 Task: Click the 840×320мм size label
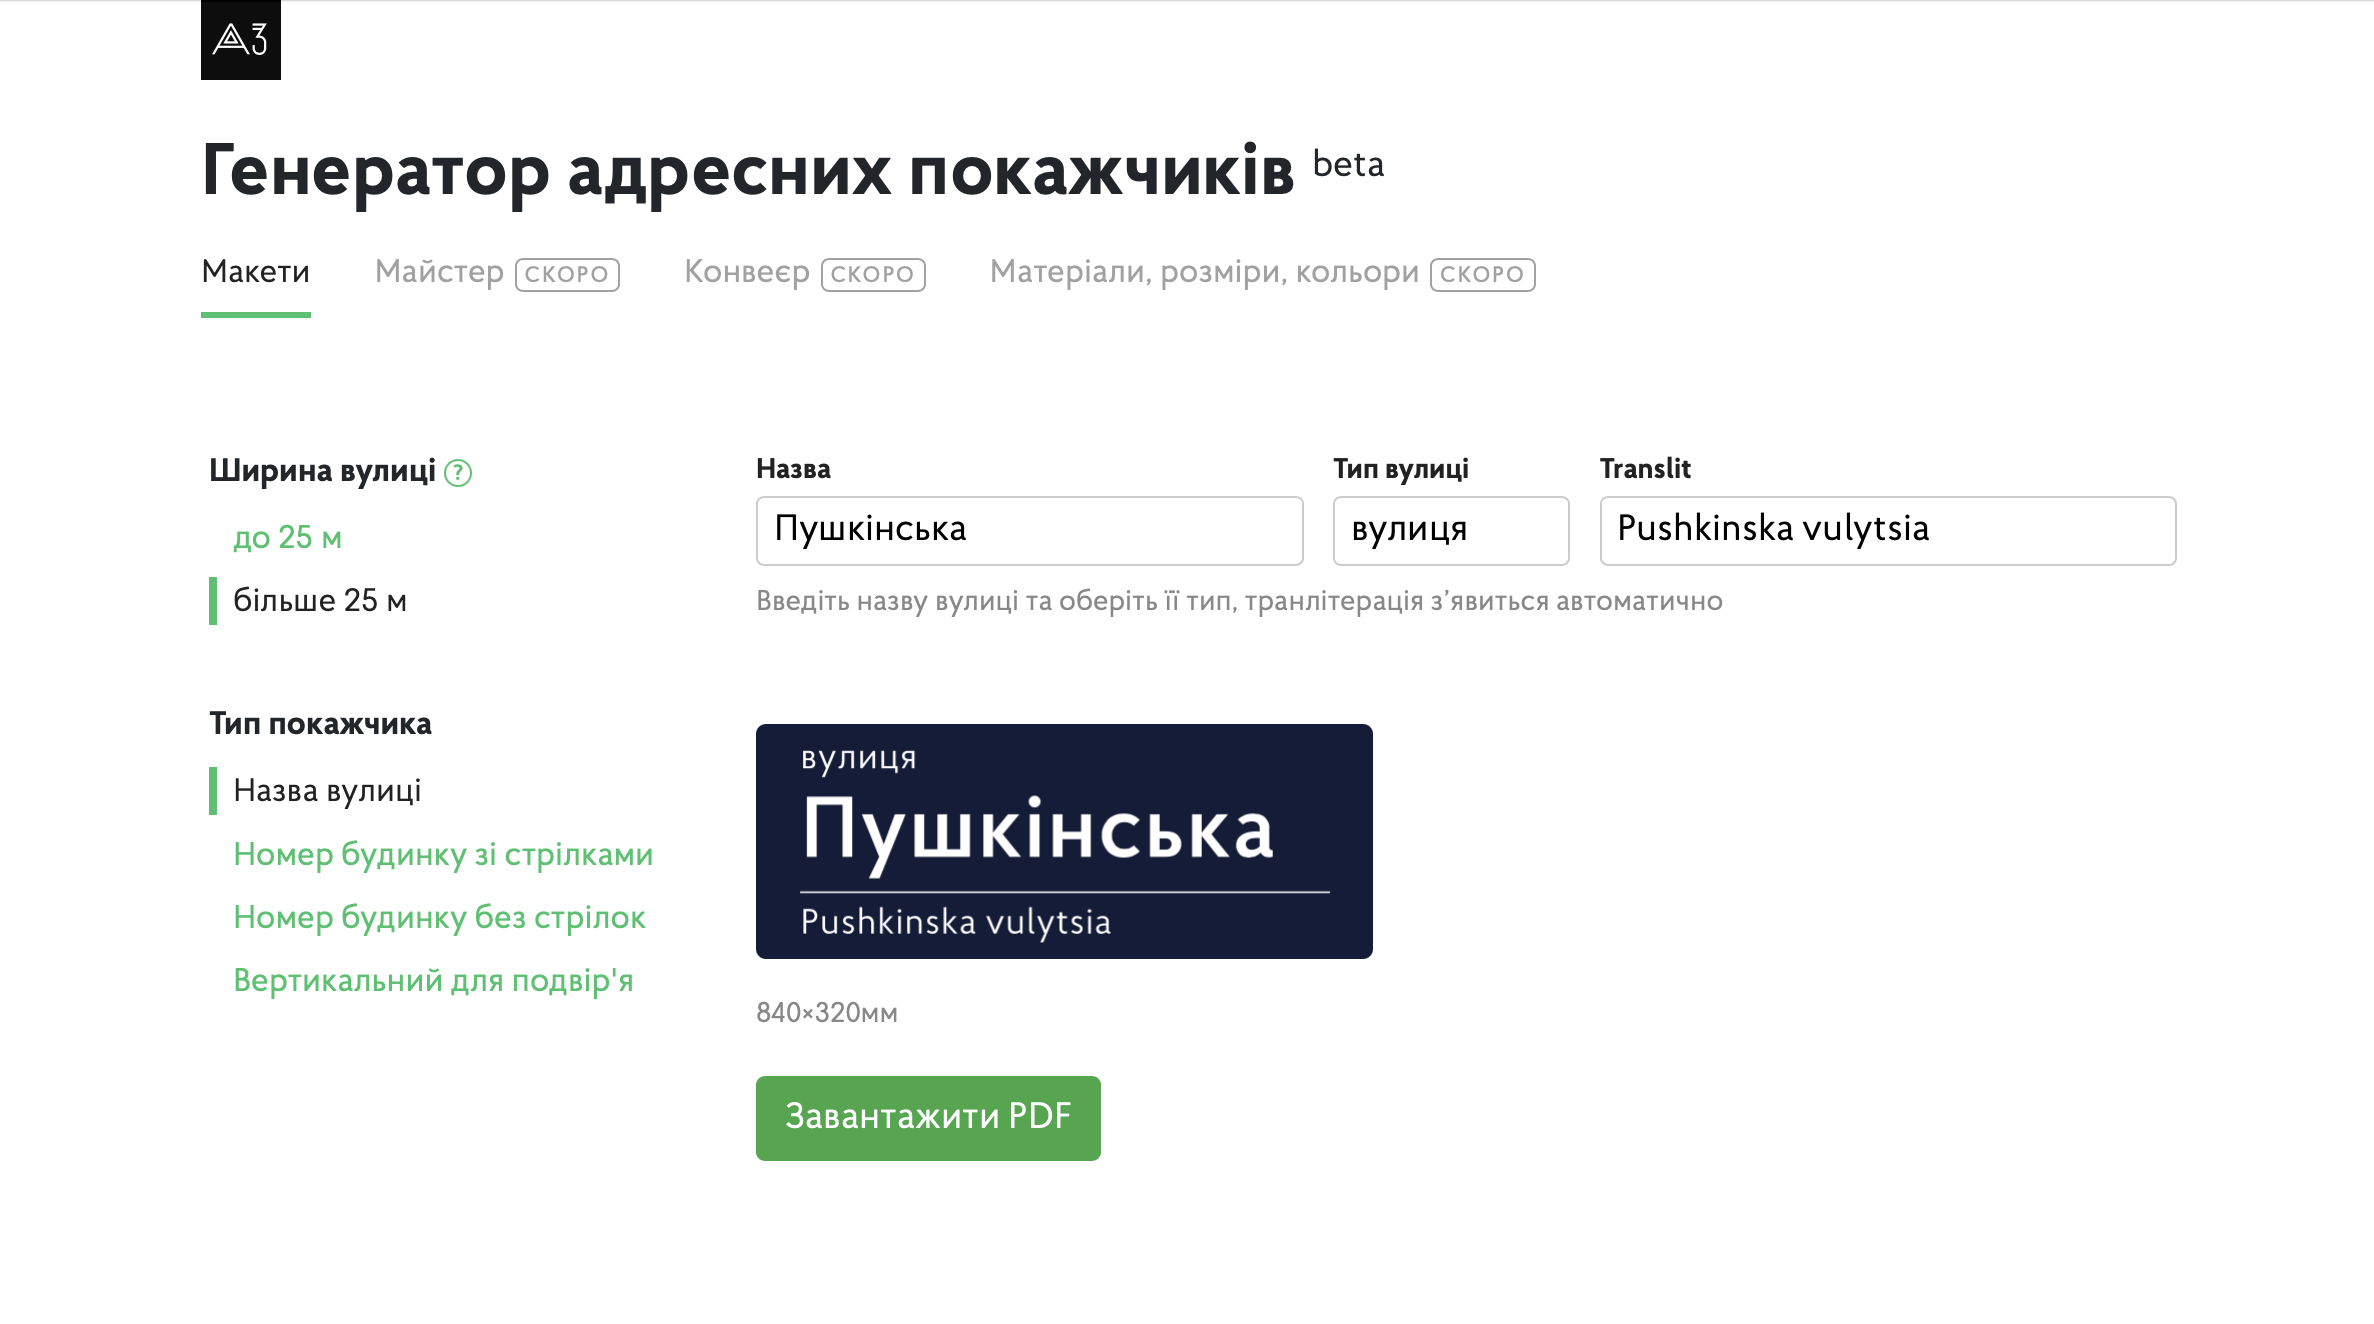tap(826, 1012)
